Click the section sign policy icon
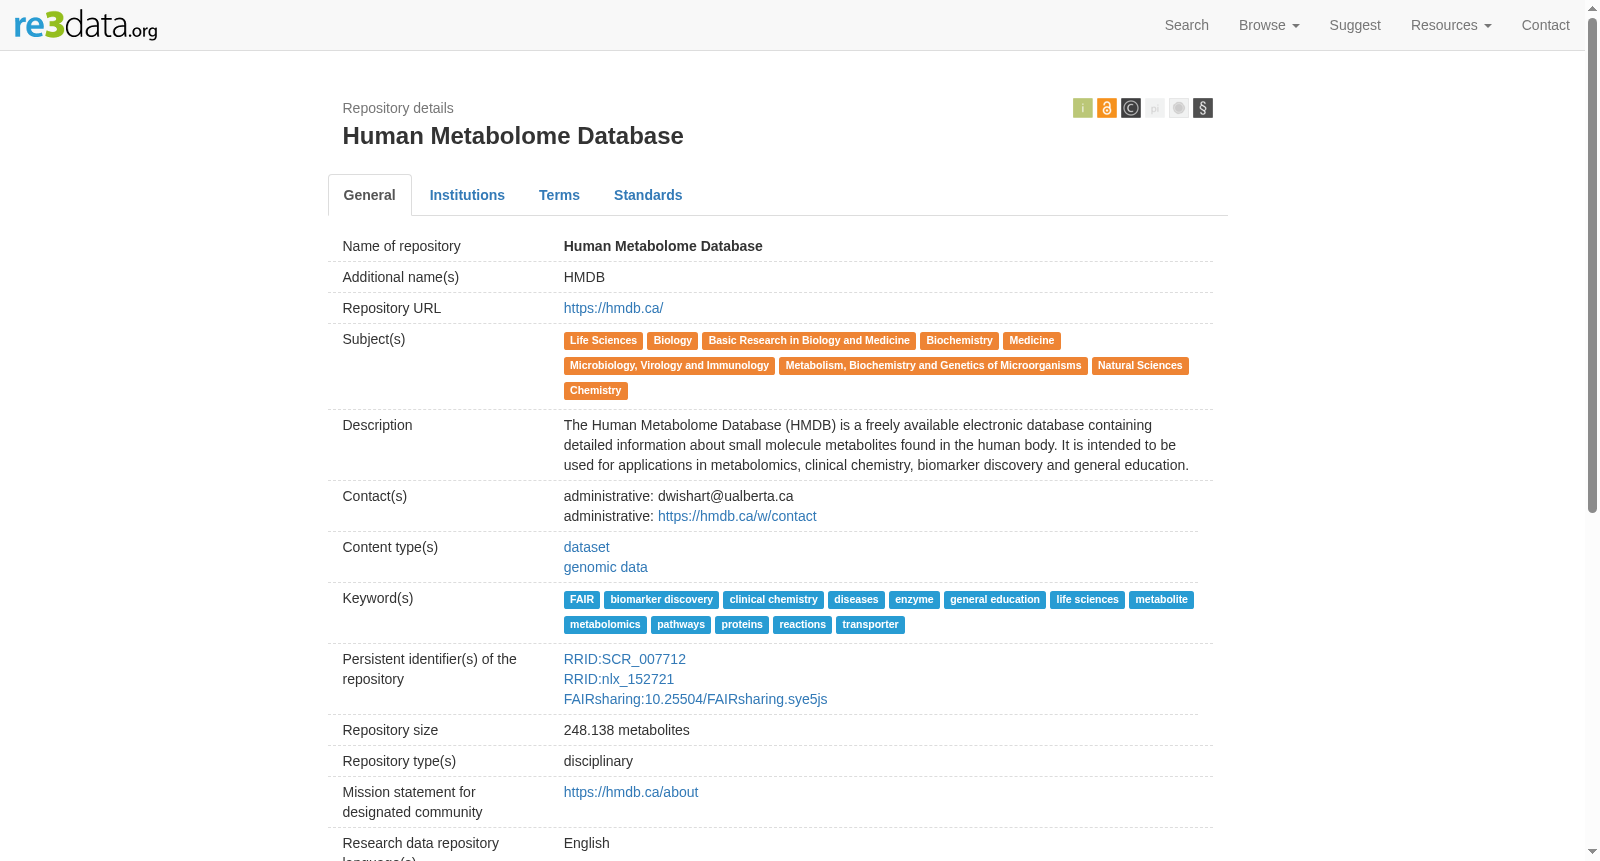 [1202, 108]
